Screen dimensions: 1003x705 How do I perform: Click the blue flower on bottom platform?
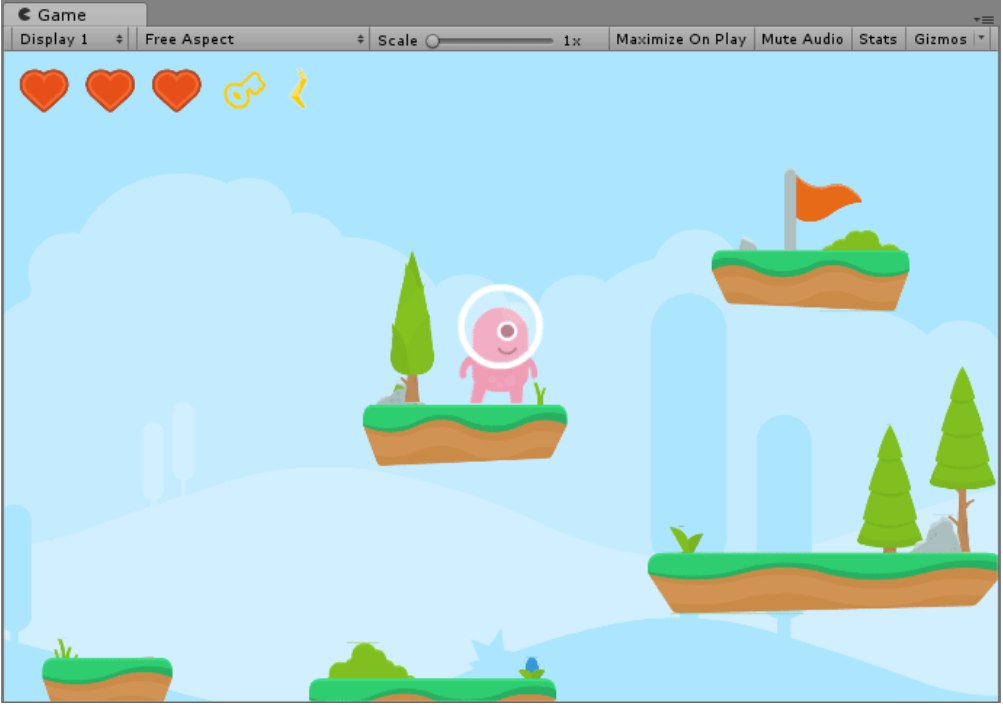click(532, 667)
